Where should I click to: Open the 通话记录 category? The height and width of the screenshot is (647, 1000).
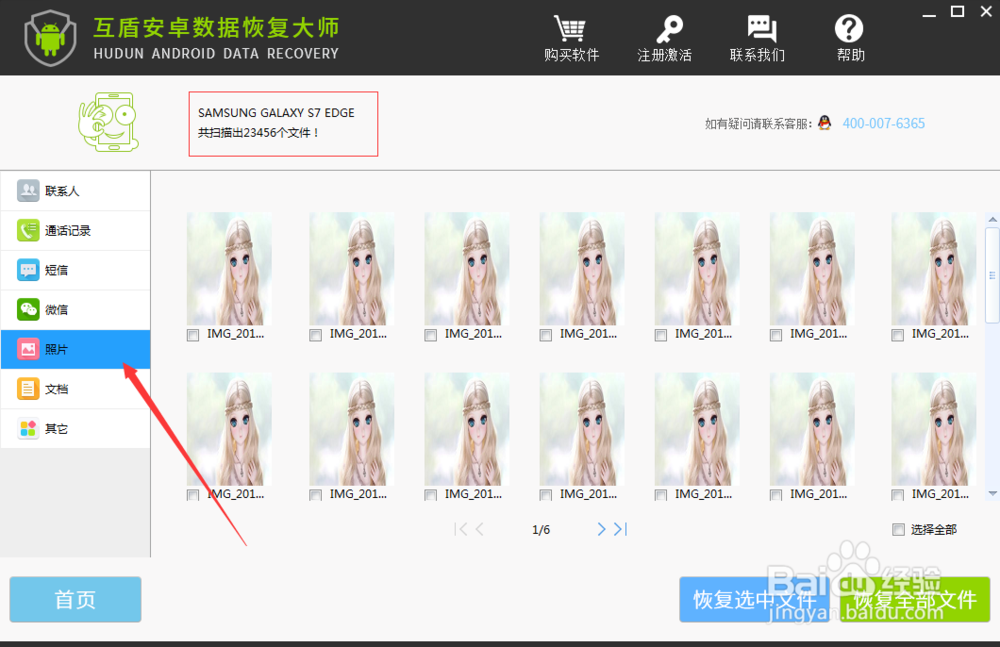[x=75, y=230]
